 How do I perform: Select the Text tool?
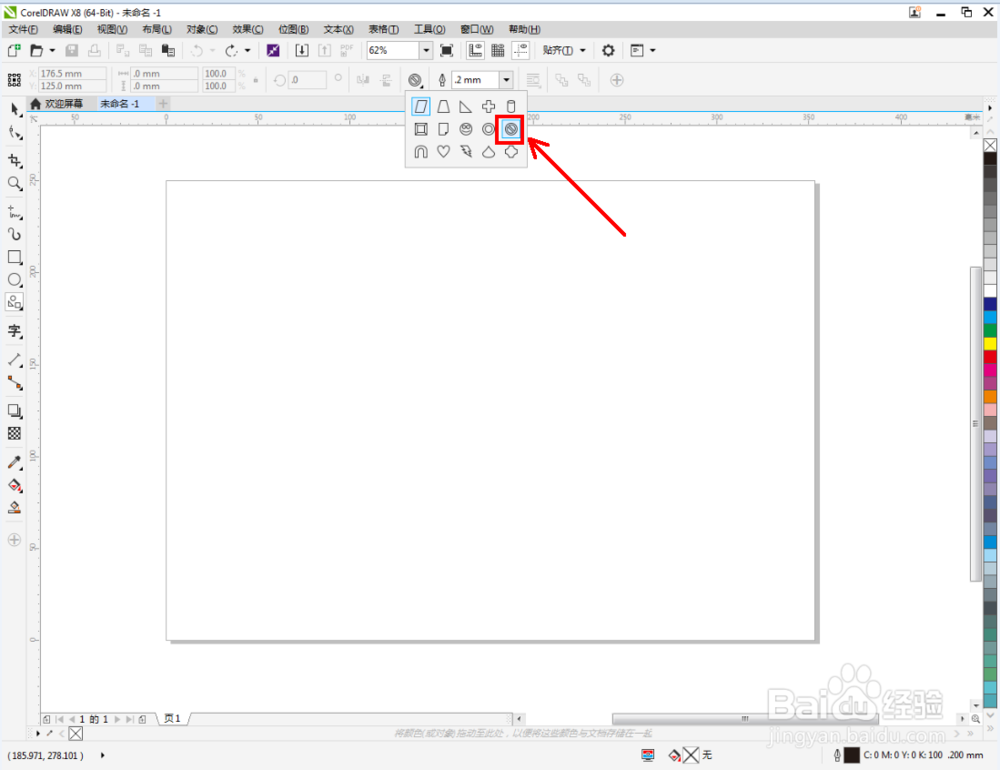point(15,330)
